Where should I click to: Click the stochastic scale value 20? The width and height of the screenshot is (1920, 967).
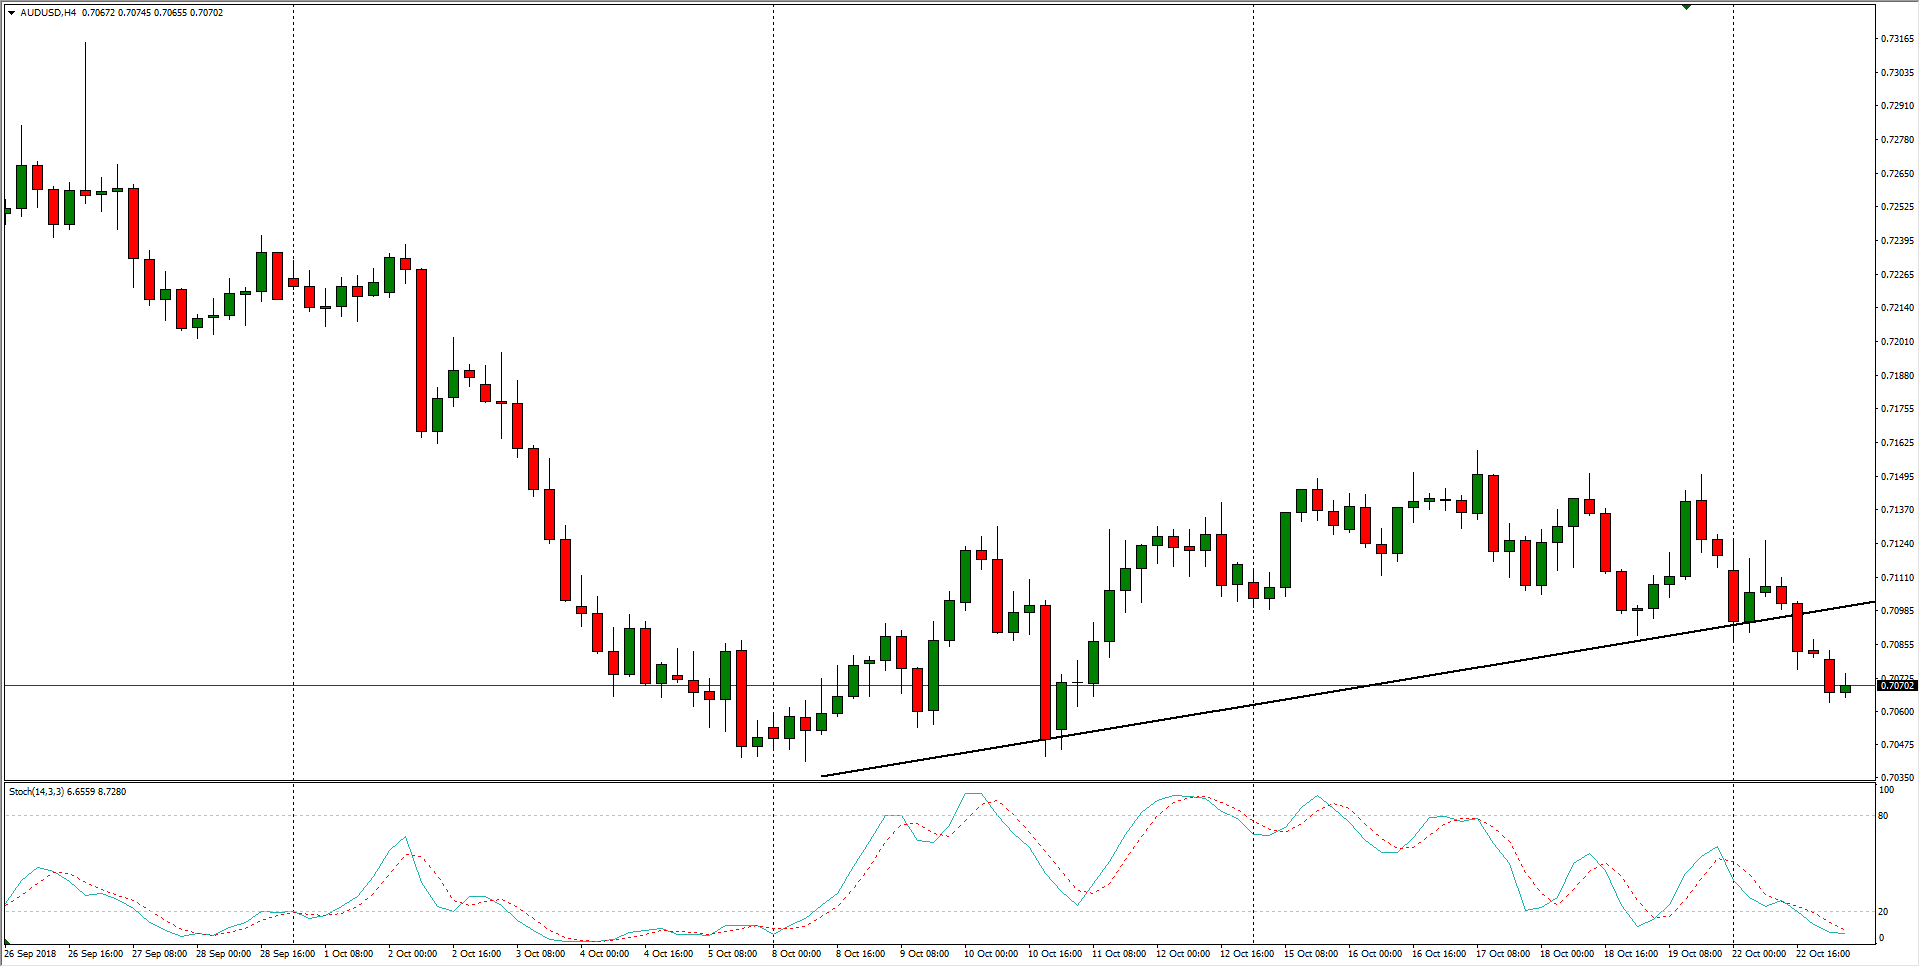click(x=1883, y=912)
